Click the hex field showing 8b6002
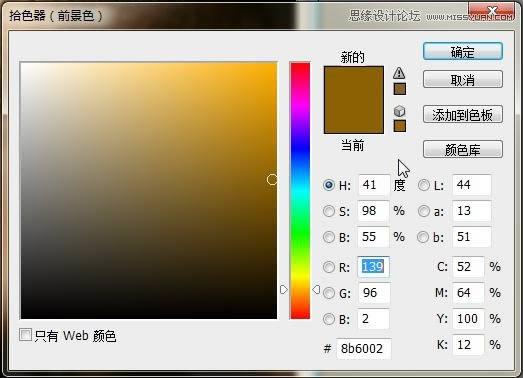This screenshot has width=523, height=378. coord(364,349)
